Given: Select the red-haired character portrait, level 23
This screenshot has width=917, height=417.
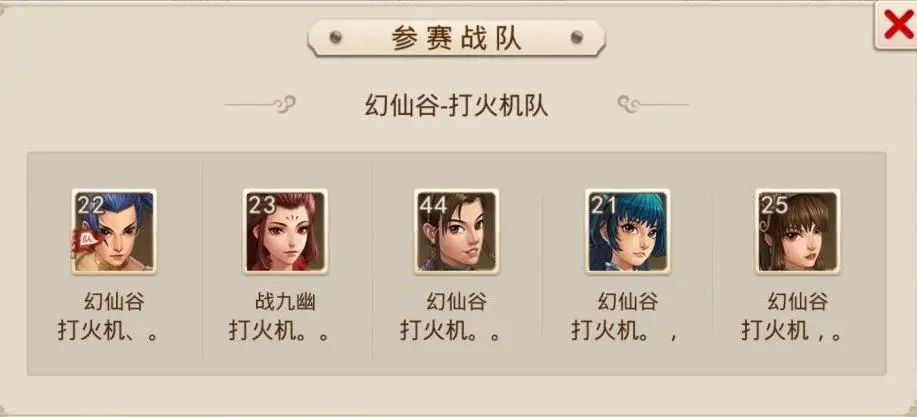Looking at the screenshot, I should pos(285,232).
